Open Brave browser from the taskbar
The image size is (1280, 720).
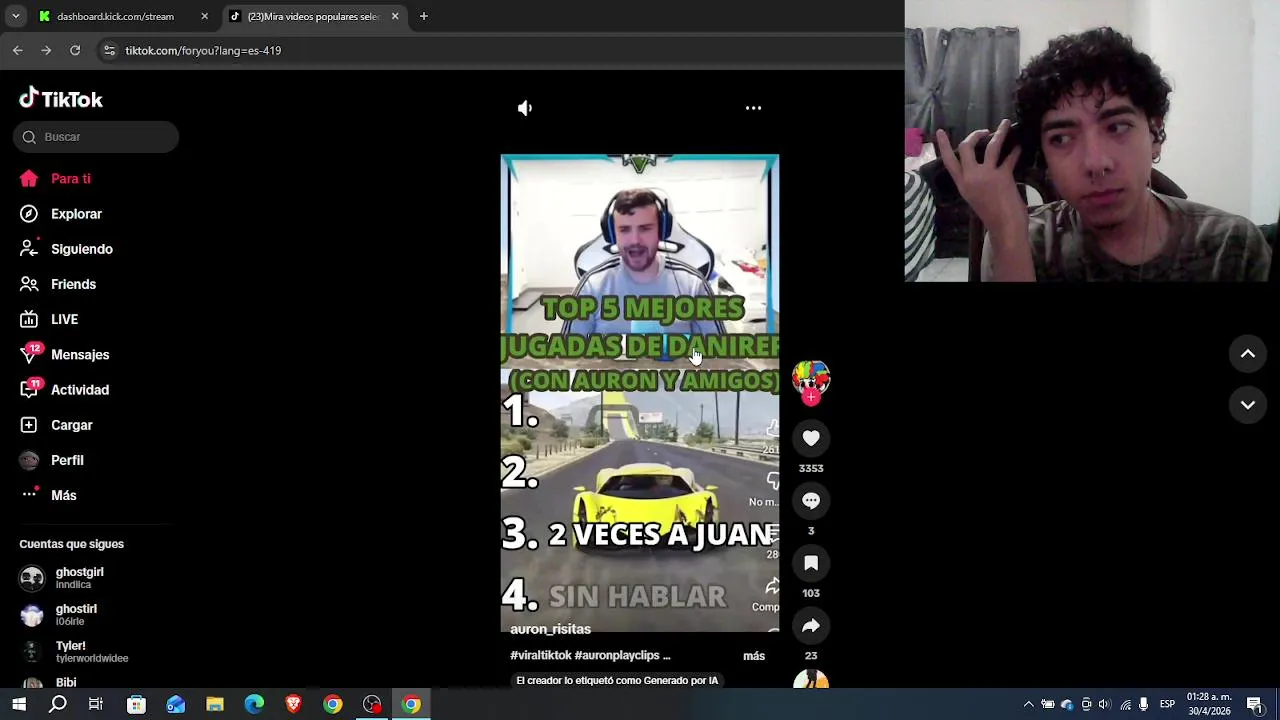[293, 704]
